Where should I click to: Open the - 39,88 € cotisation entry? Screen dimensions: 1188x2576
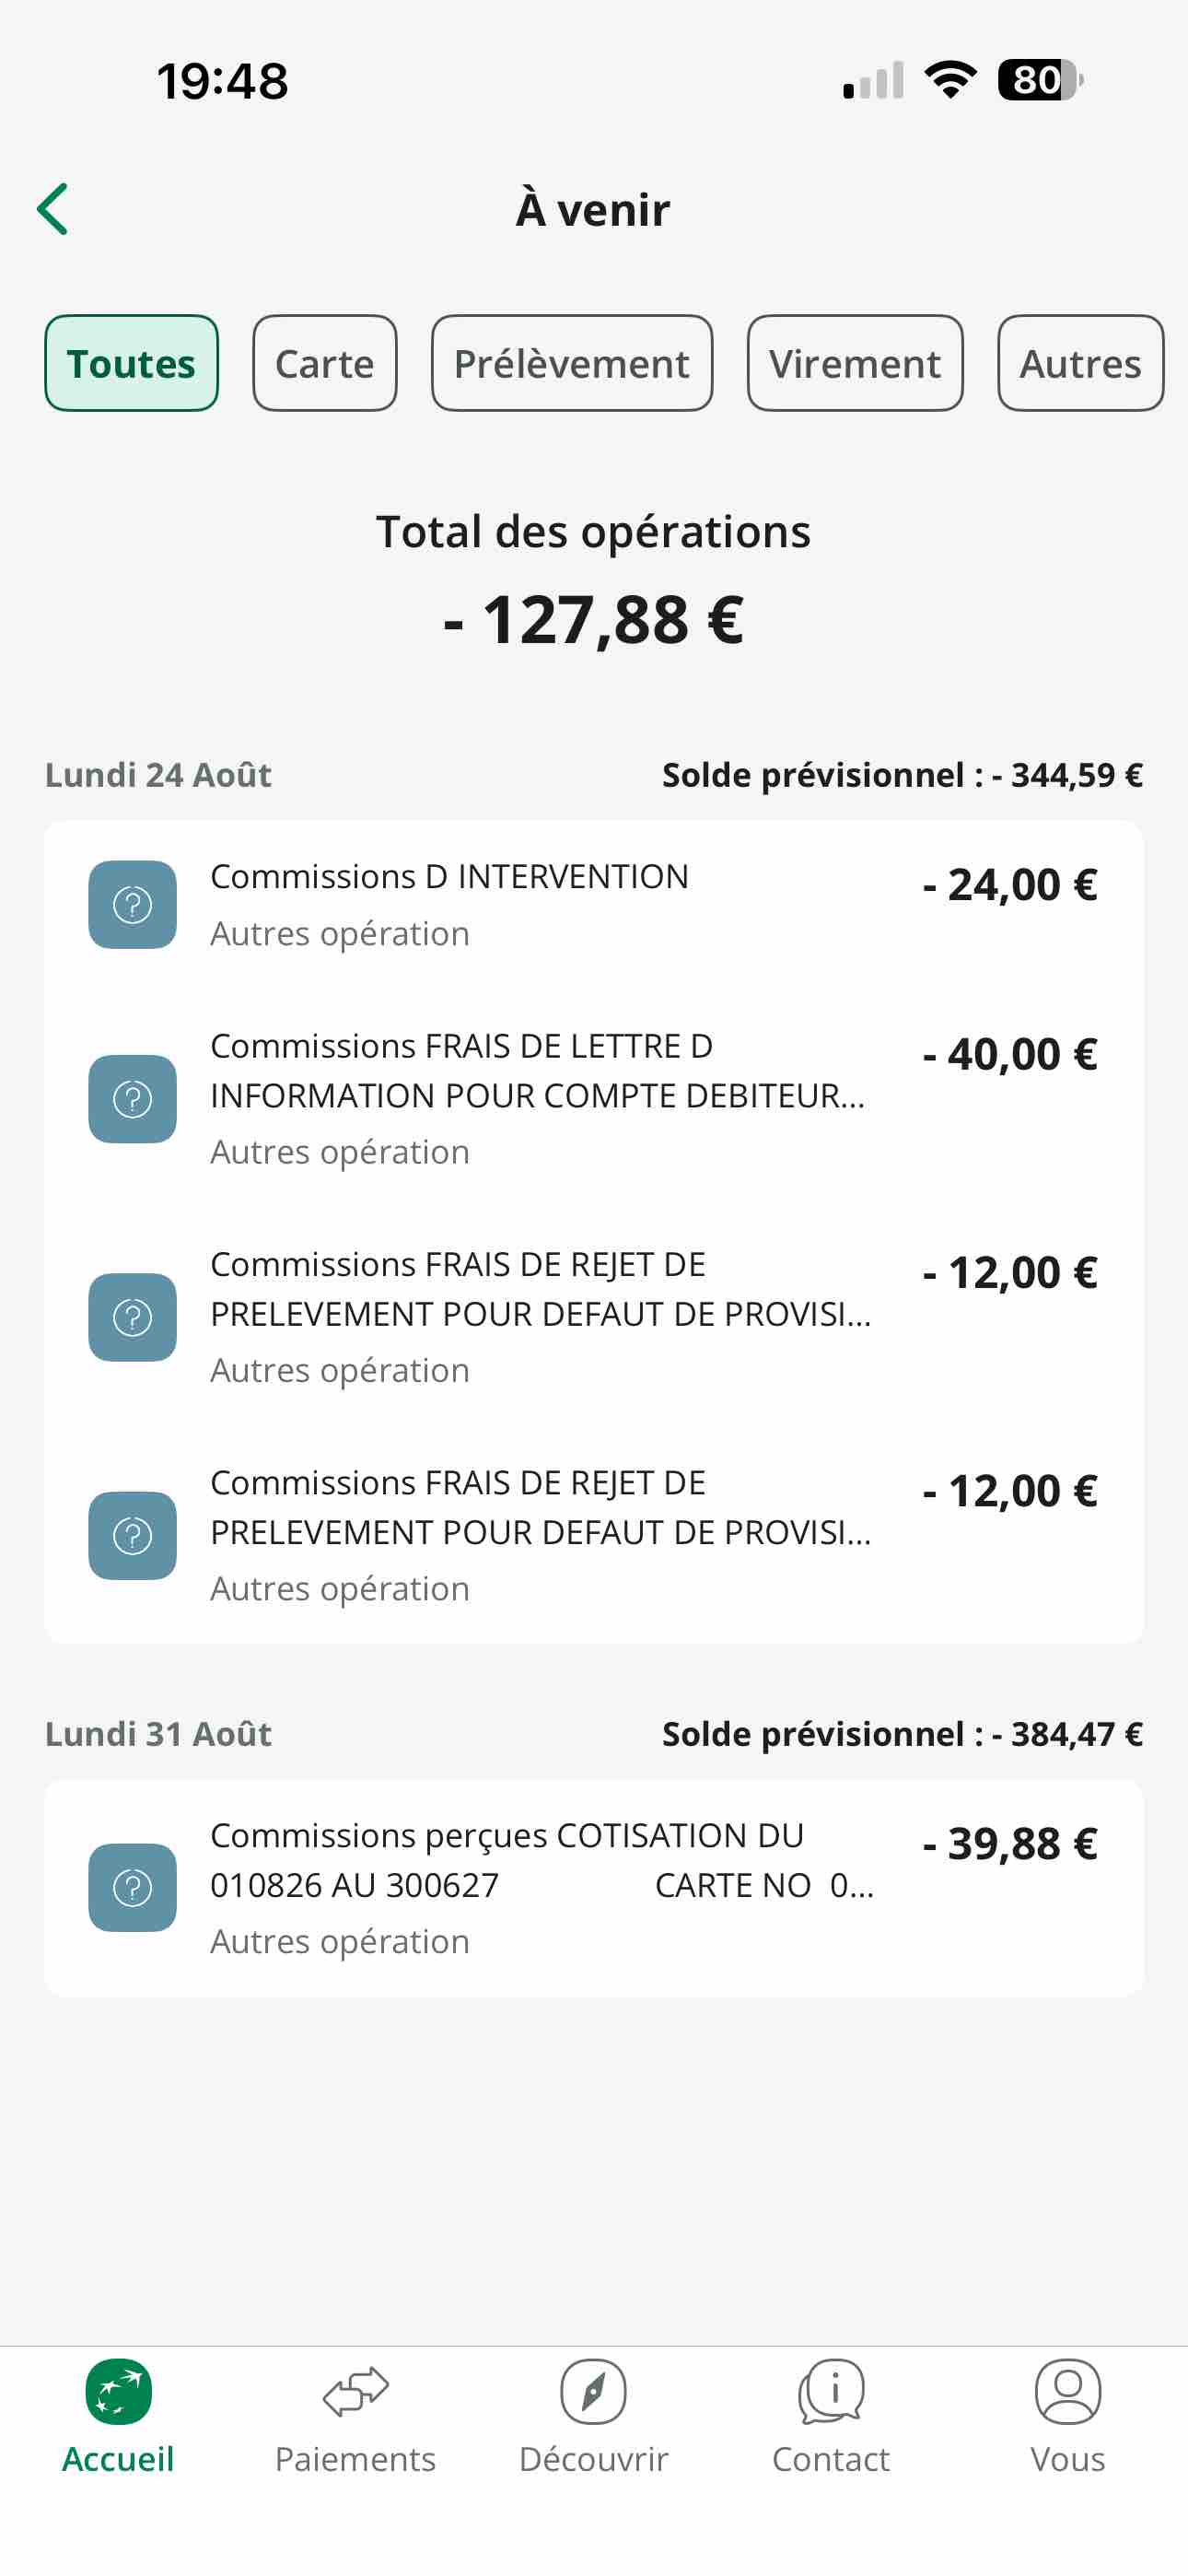(x=594, y=1888)
